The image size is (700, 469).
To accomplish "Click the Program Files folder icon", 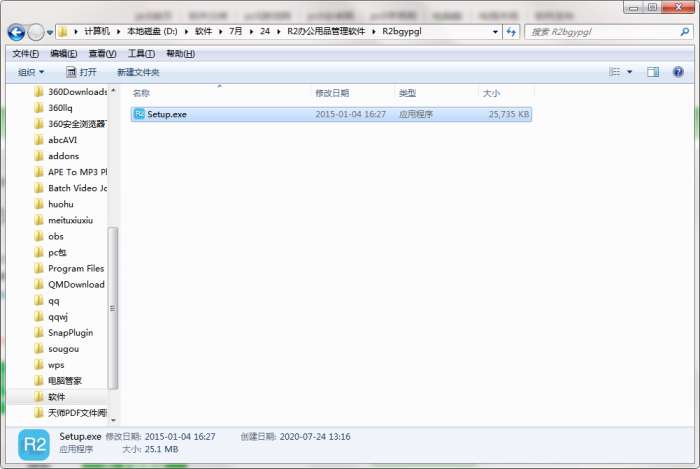I will click(x=39, y=269).
